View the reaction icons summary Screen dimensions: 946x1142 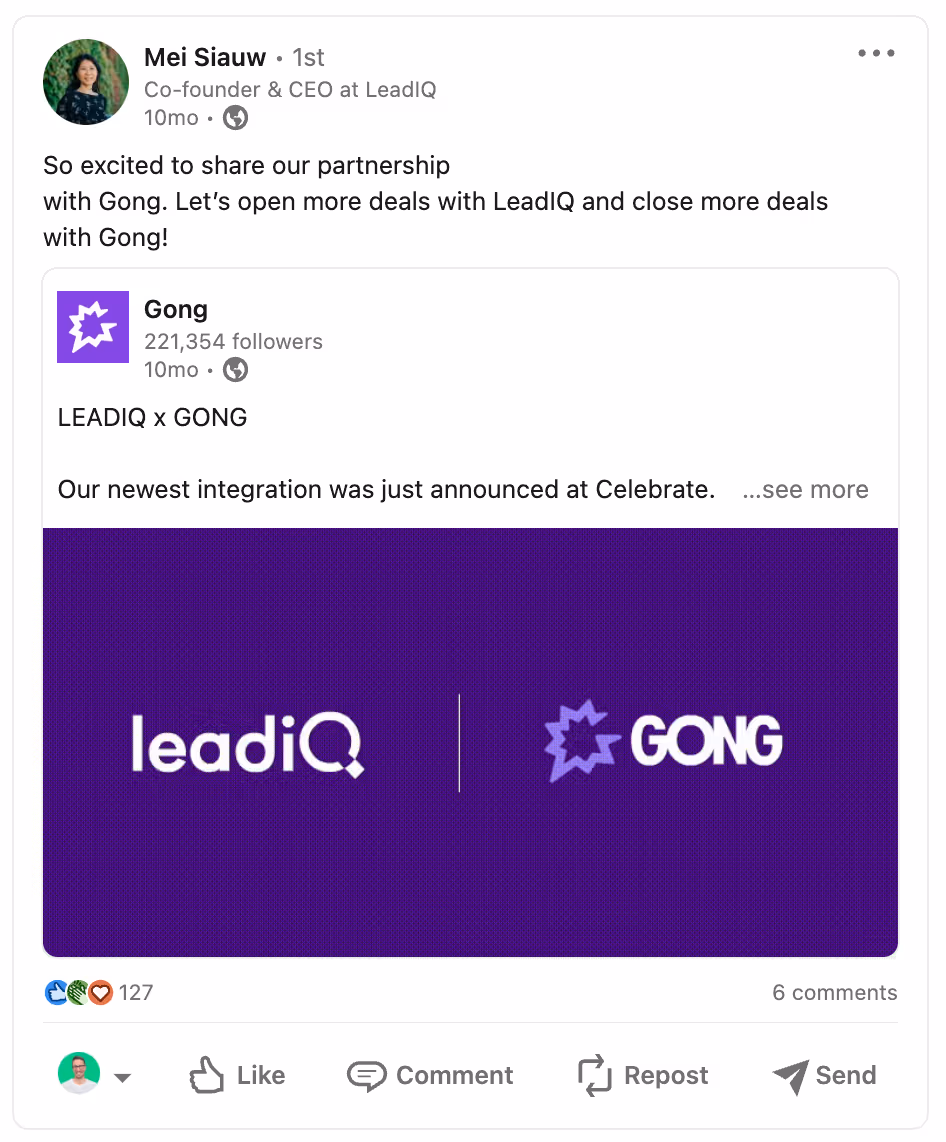[x=79, y=993]
